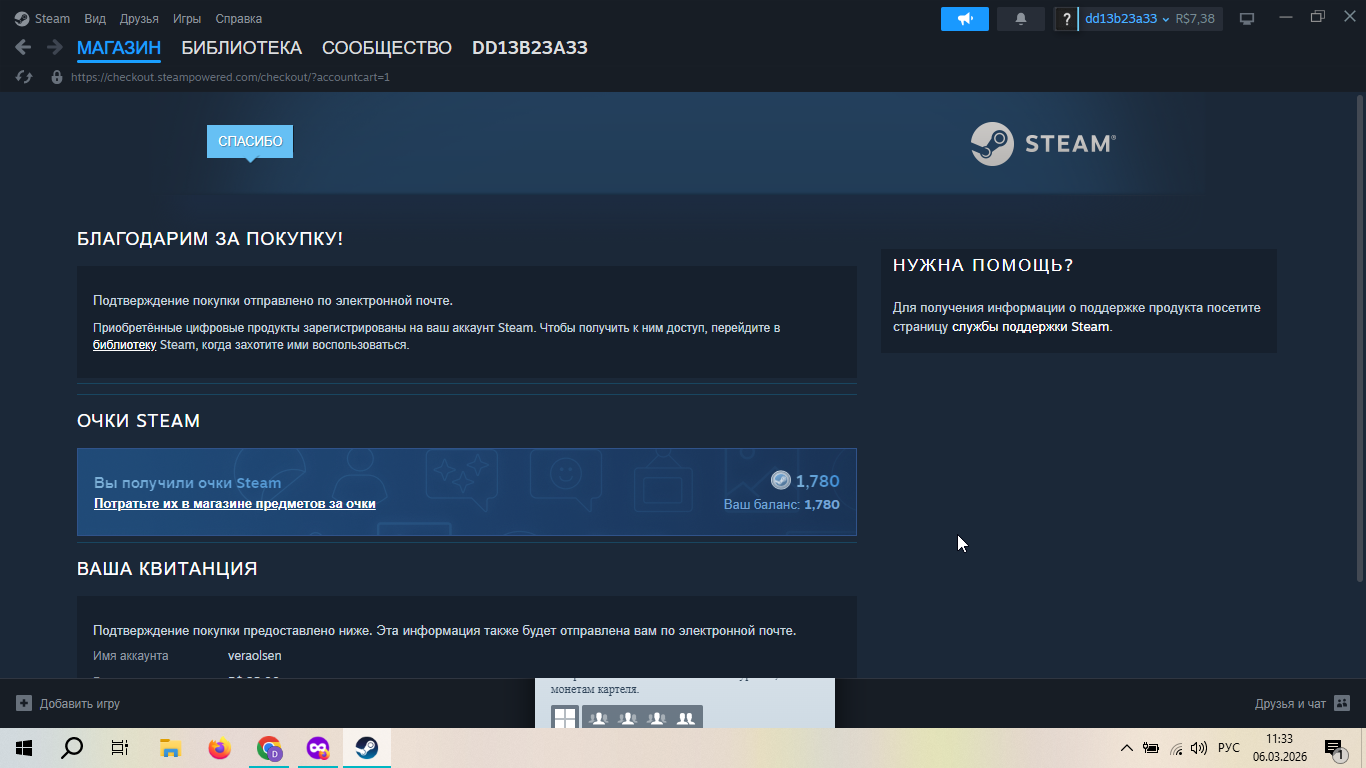Click the Windows Start button
The image size is (1366, 768).
[24, 748]
